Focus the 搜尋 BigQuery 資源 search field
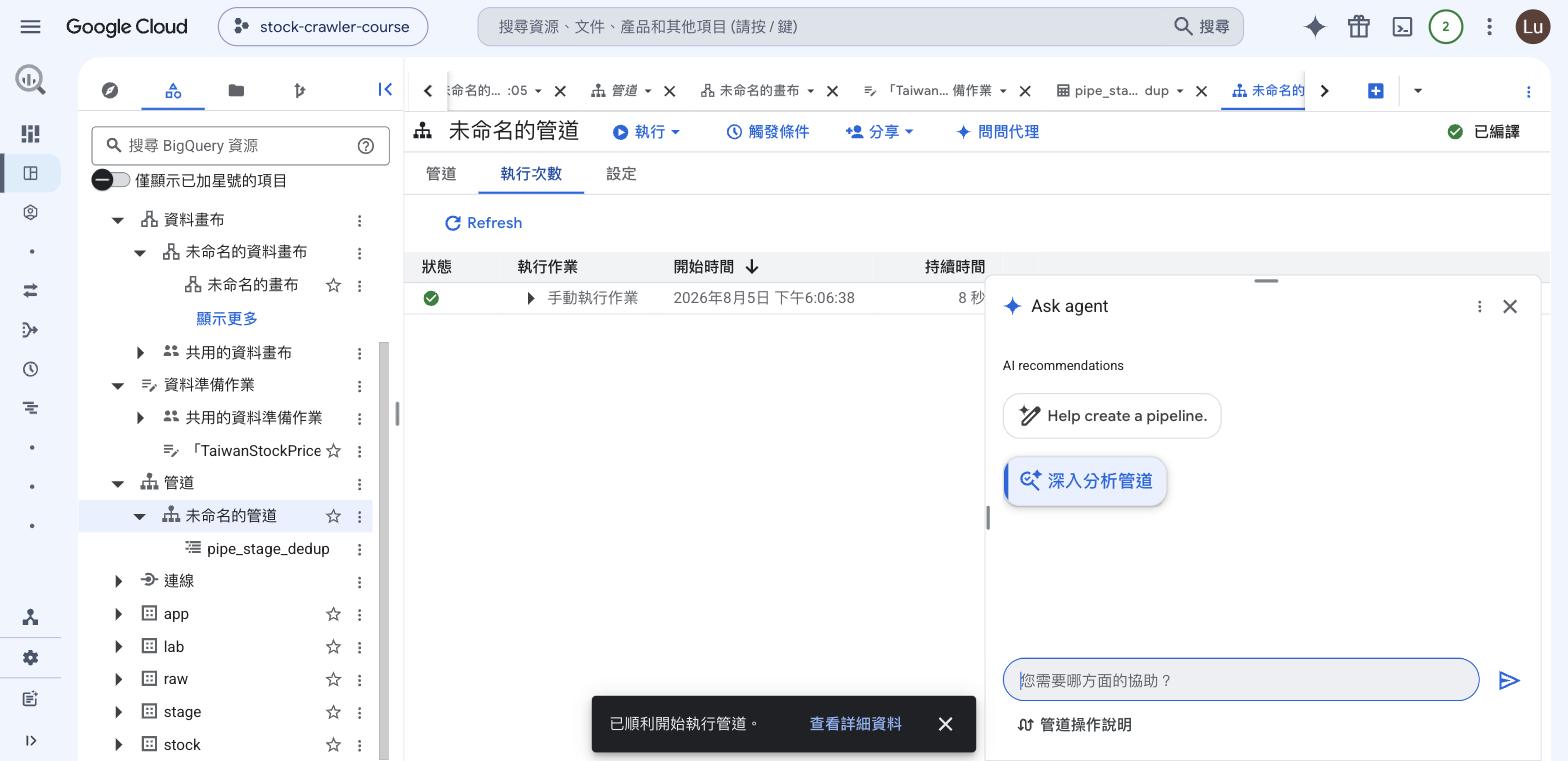Viewport: 1568px width, 761px height. coord(240,145)
